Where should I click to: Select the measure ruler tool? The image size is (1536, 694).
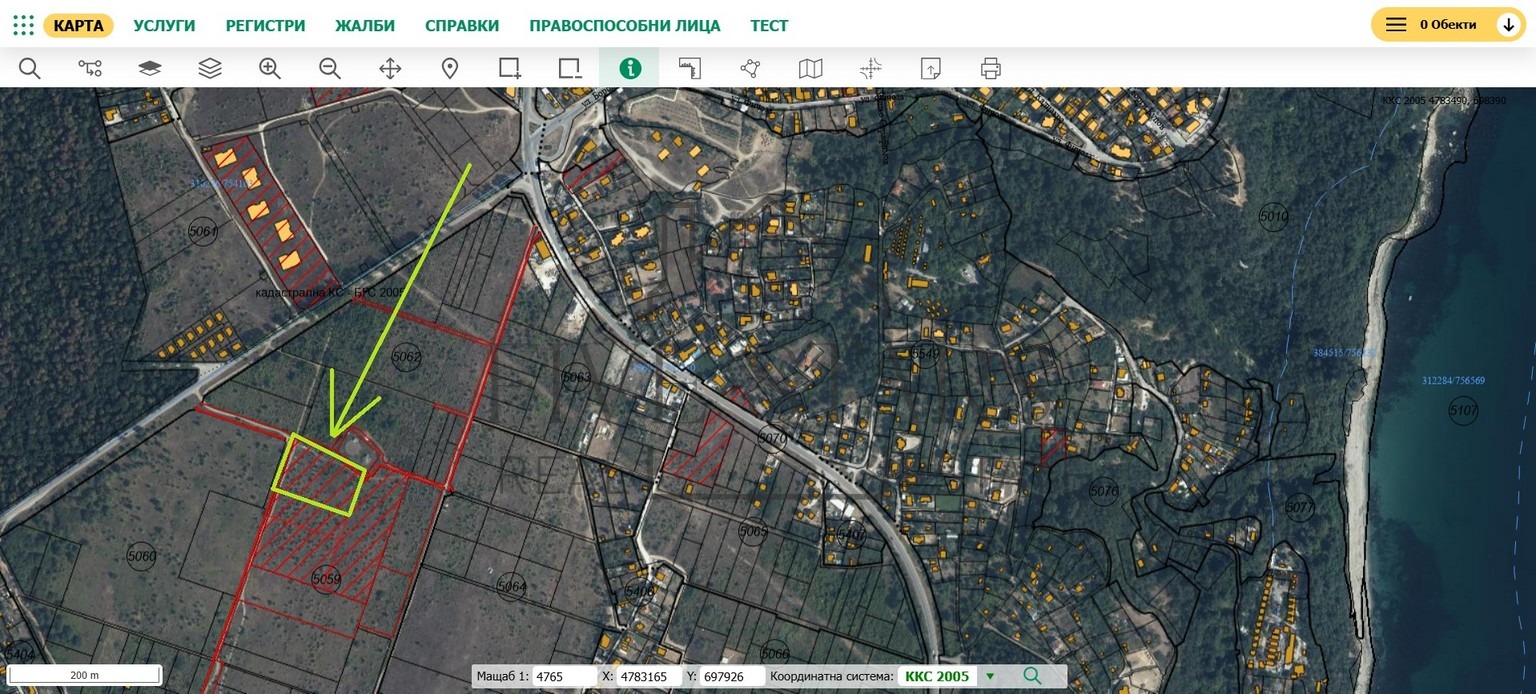[x=690, y=68]
